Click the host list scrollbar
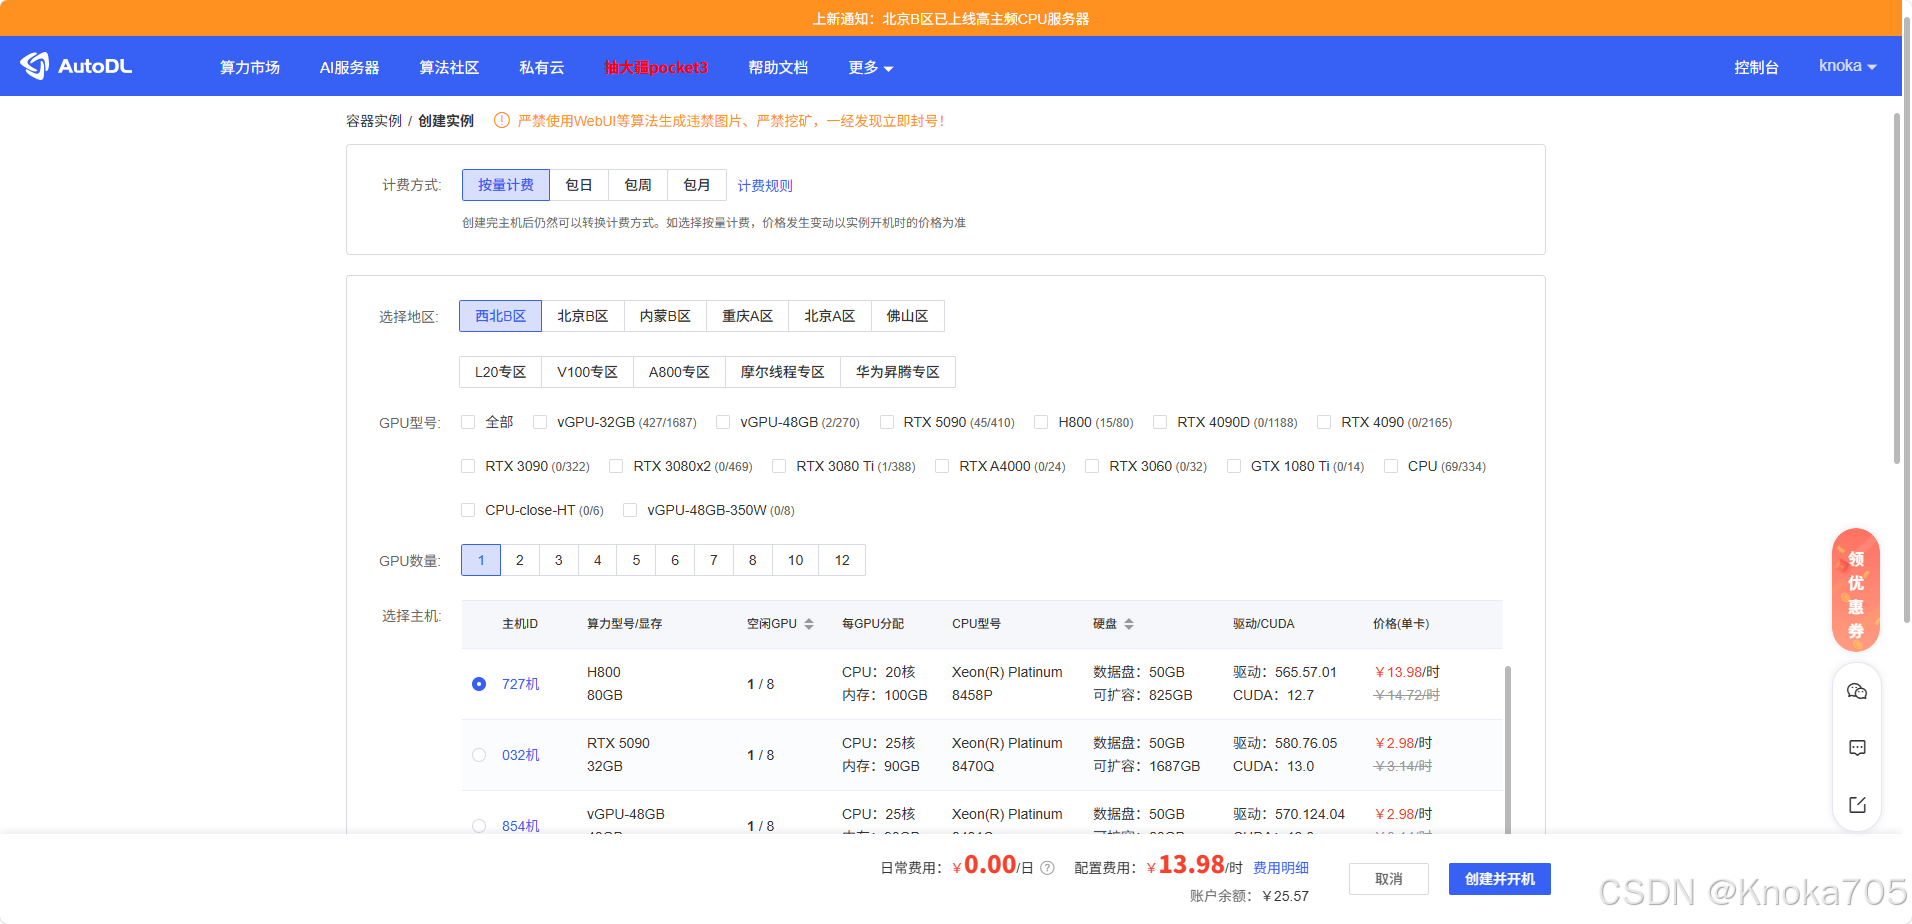This screenshot has height=924, width=1912. (1508, 749)
